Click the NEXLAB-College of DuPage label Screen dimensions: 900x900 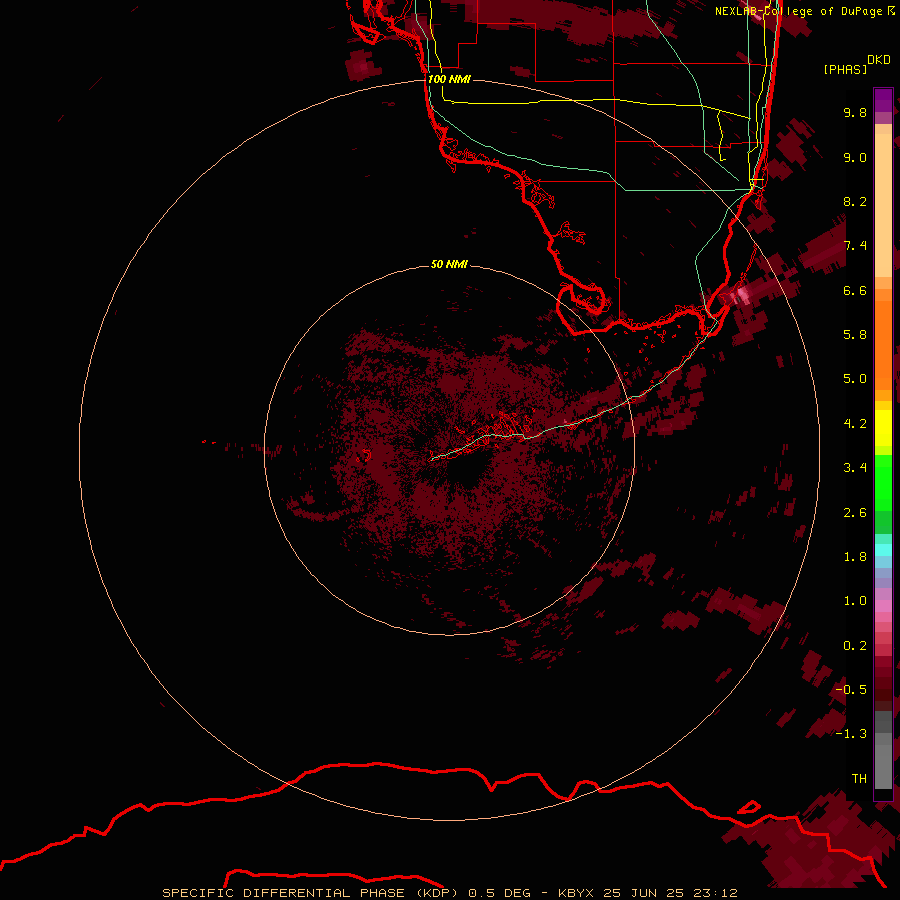(x=798, y=11)
